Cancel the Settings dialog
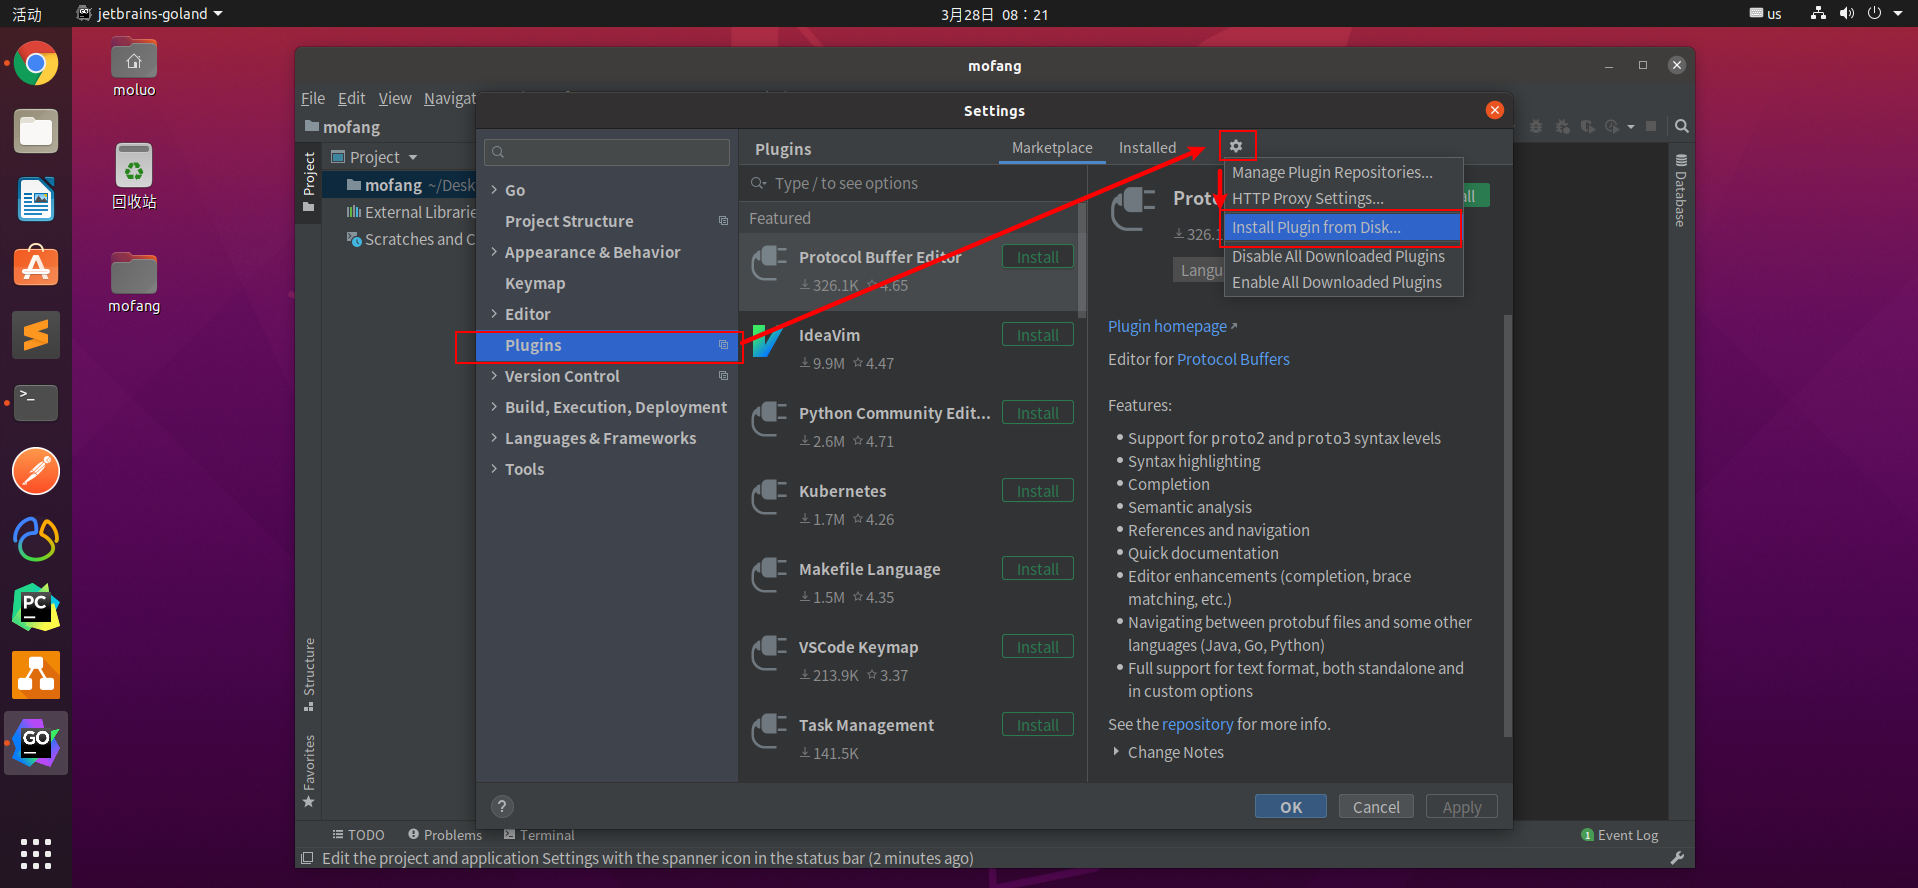The image size is (1918, 888). [x=1376, y=806]
